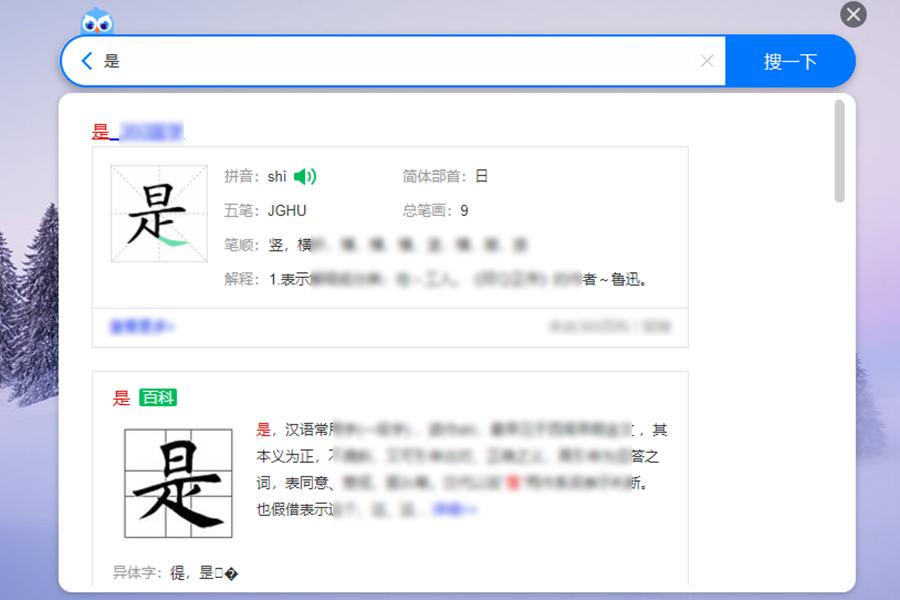
Task: Click the stroke-order grid image of 是
Action: [157, 213]
